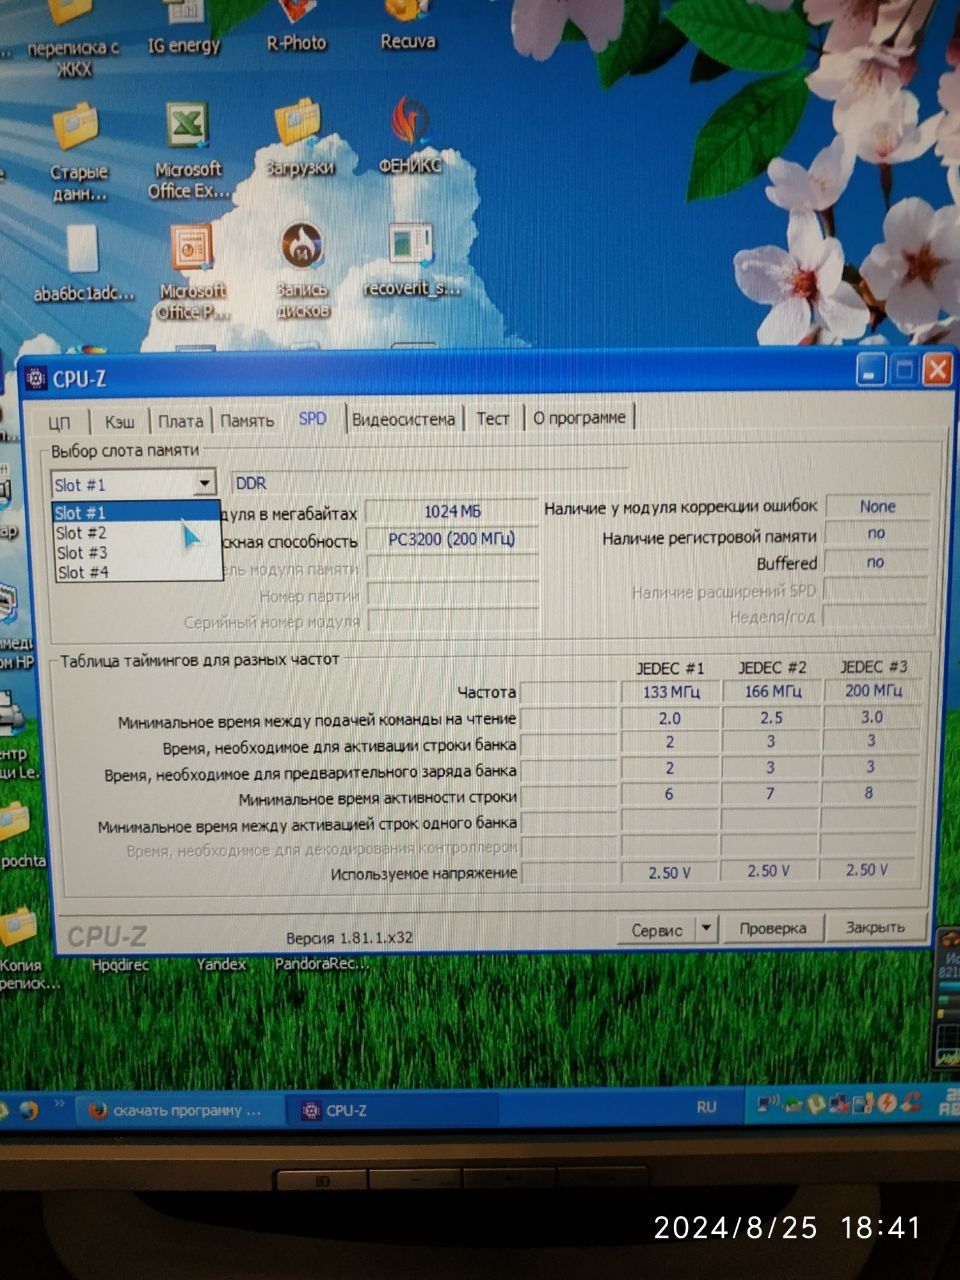Open the ФЕНИКС desktop shortcut
This screenshot has width=960, height=1280.
click(x=410, y=135)
